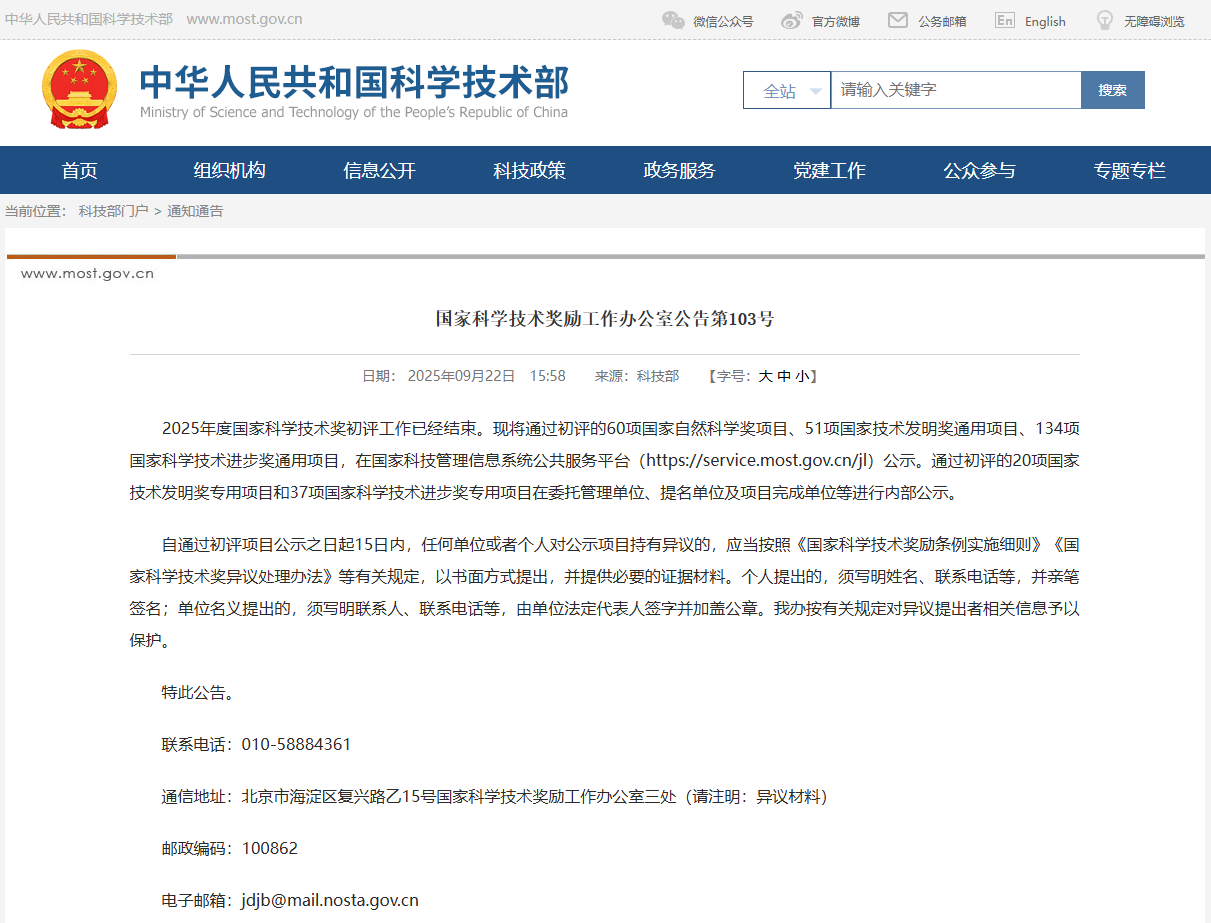This screenshot has width=1211, height=923.
Task: Open the 科技政策 navigation menu
Action: pos(529,170)
